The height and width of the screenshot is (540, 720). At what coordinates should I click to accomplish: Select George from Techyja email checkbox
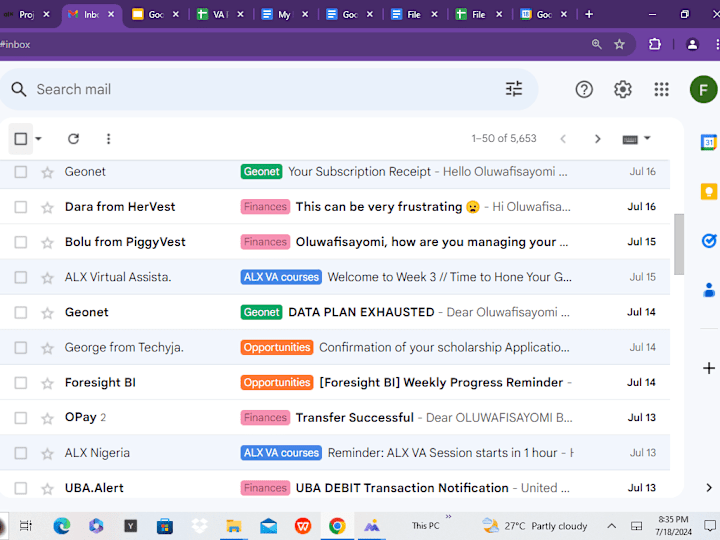pos(21,348)
